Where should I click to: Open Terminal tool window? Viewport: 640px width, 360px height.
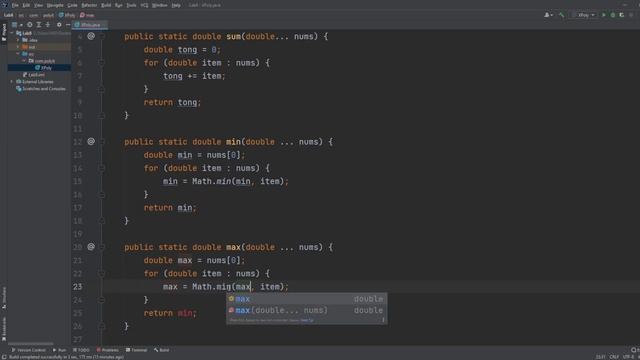136,350
